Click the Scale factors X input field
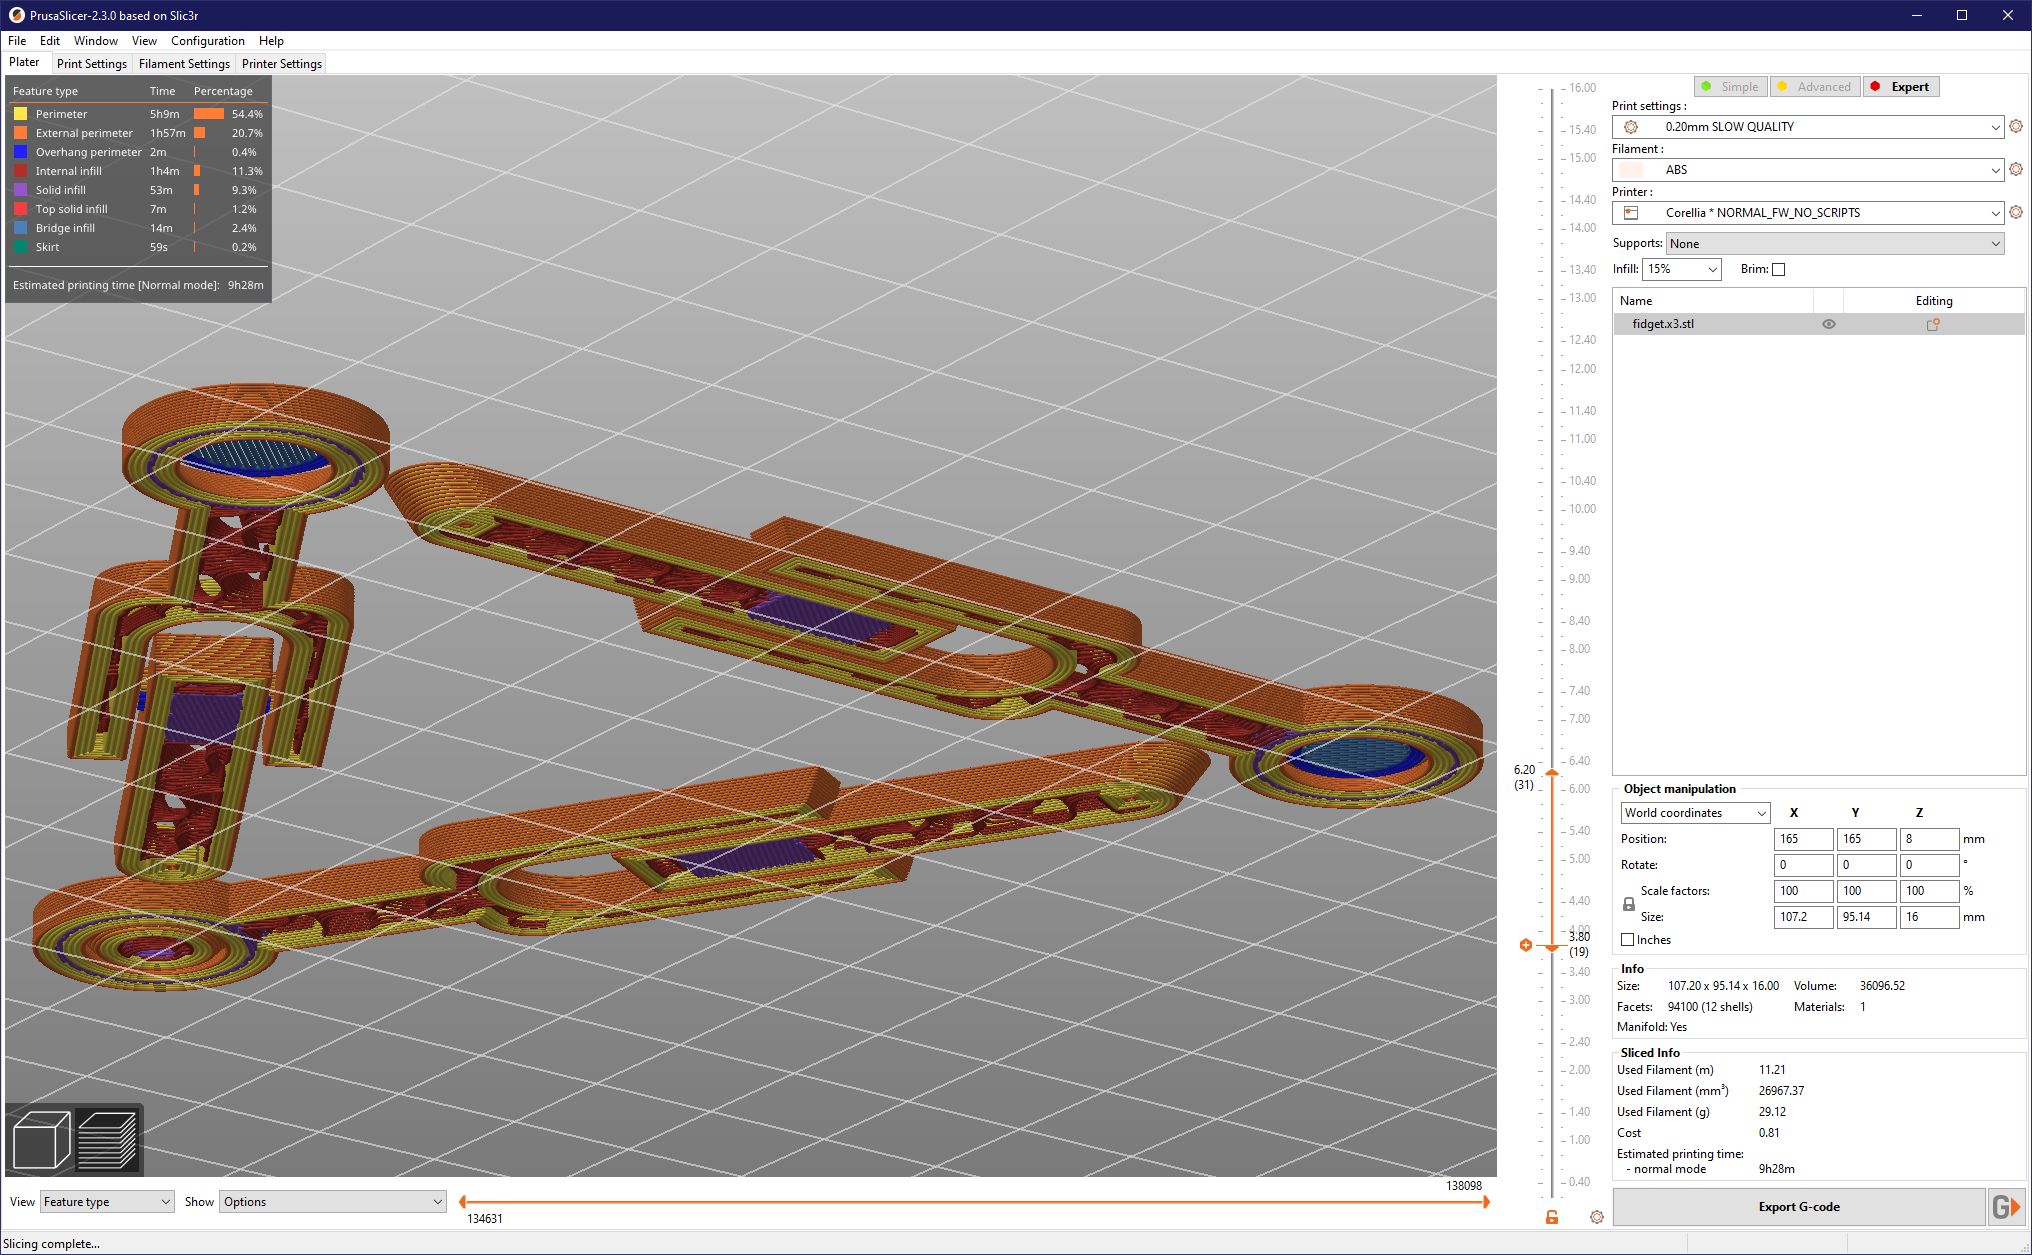Screen dimensions: 2032x1255 point(1804,891)
